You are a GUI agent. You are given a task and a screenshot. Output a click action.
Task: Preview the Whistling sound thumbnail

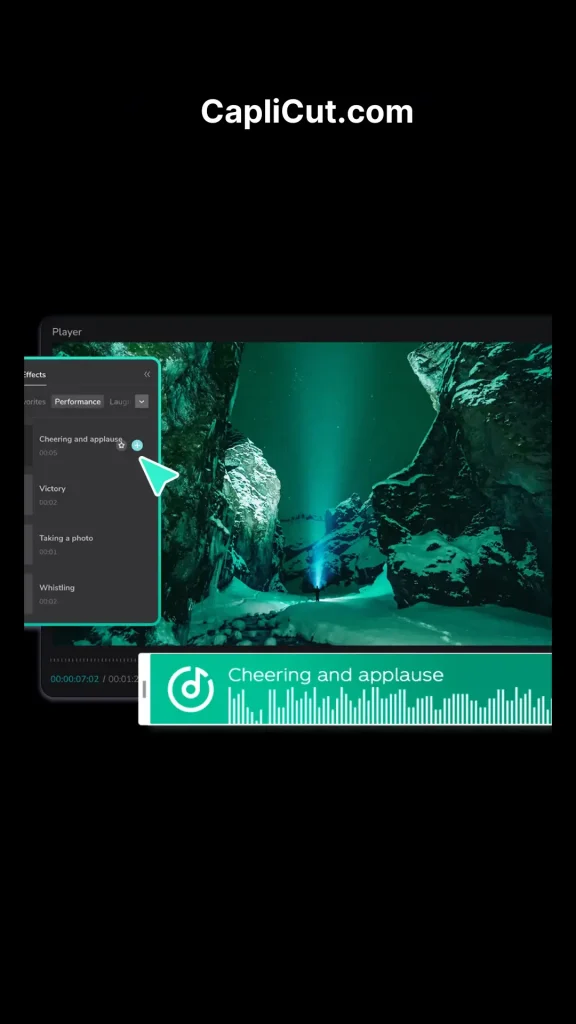28,594
